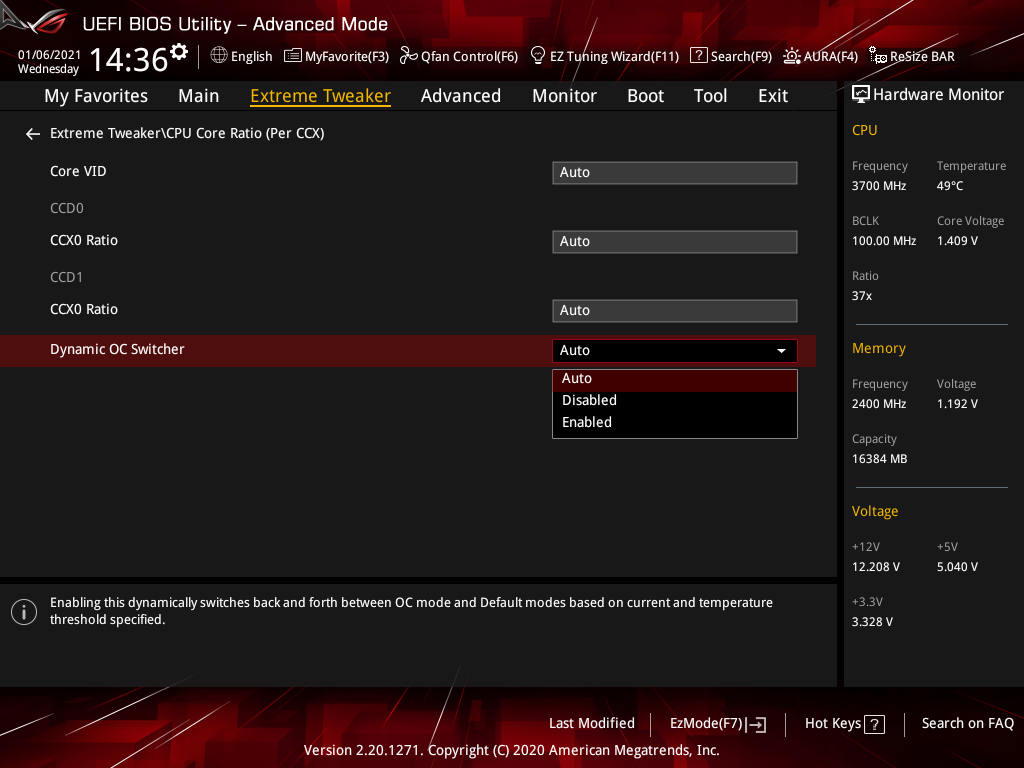1024x768 pixels.
Task: Click the EzMode exit arrow icon
Action: click(756, 724)
